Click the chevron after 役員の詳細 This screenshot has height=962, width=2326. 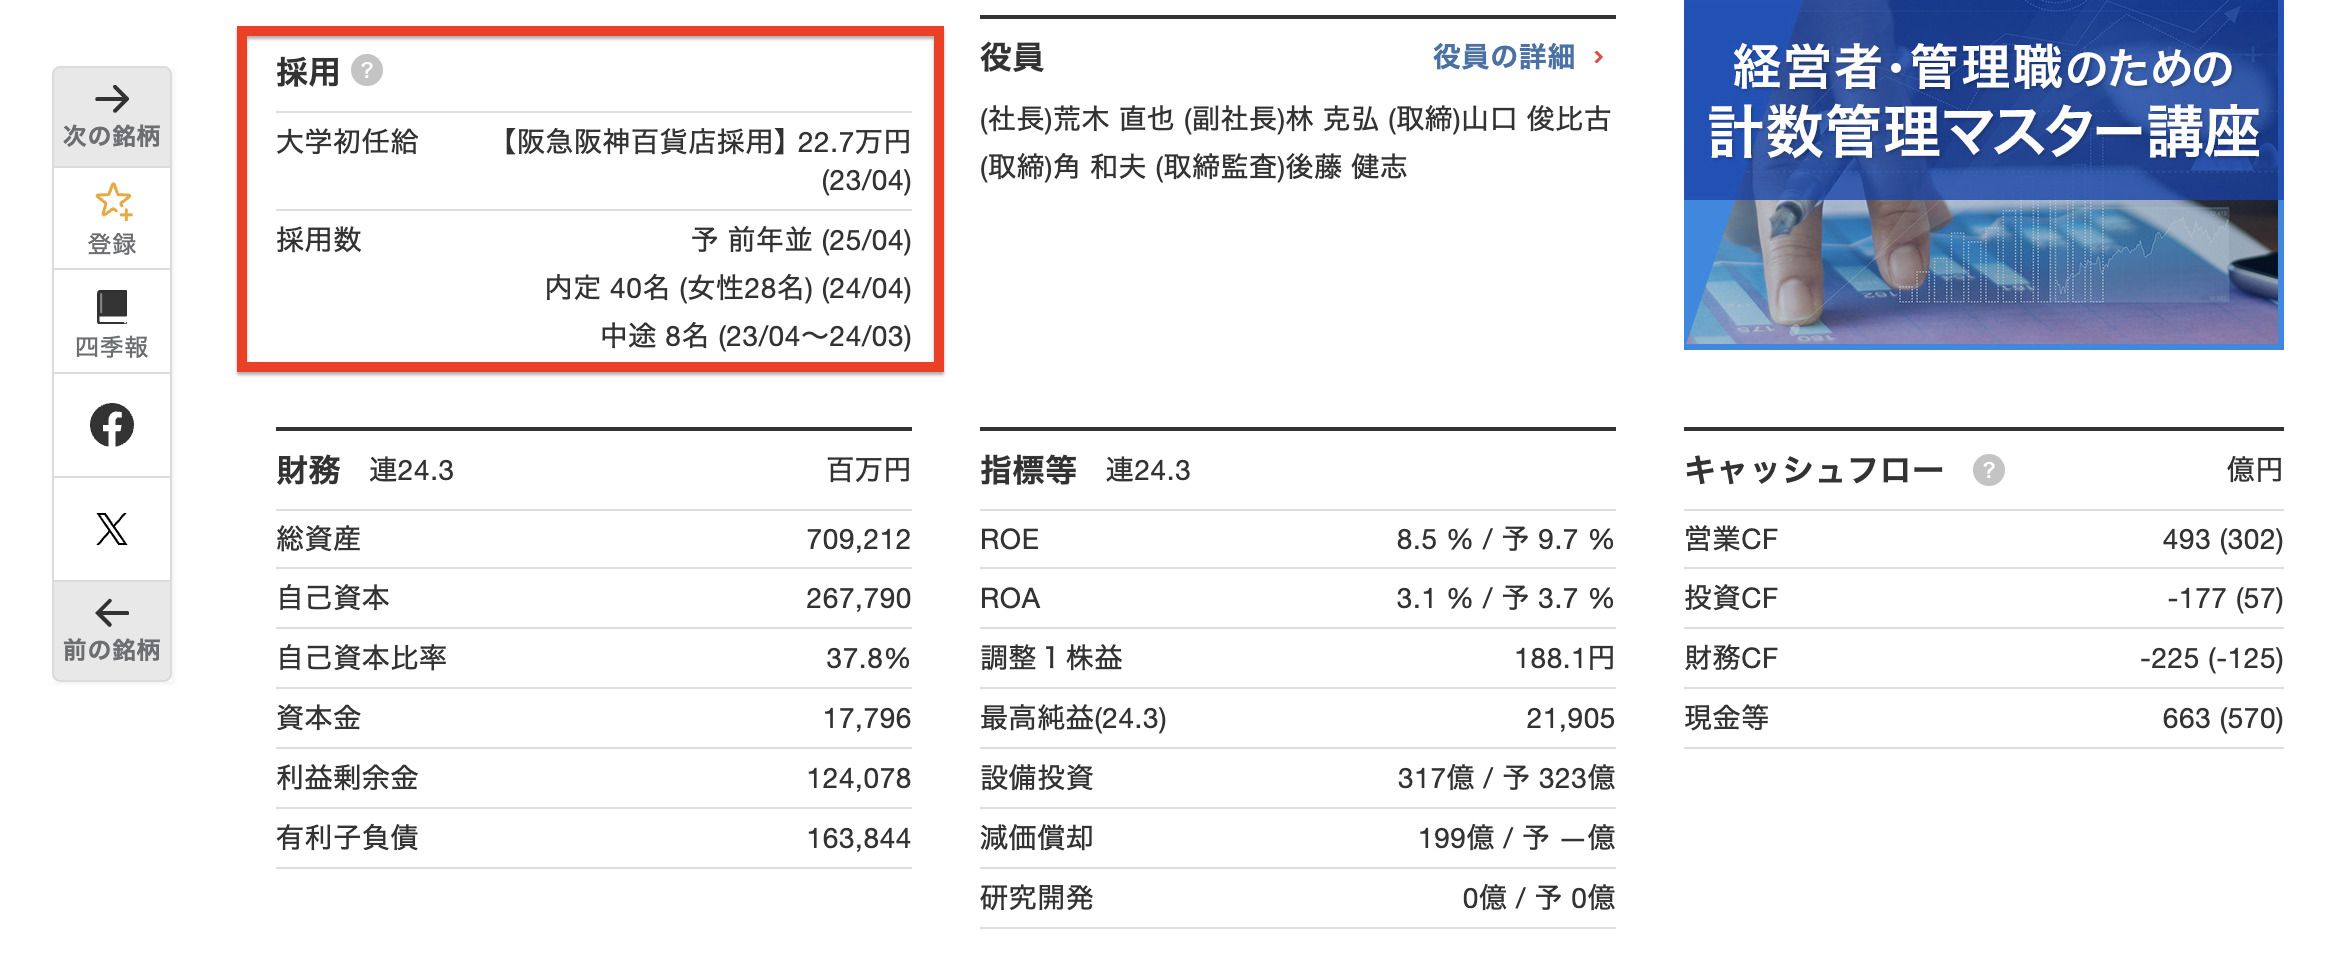pyautogui.click(x=1599, y=57)
